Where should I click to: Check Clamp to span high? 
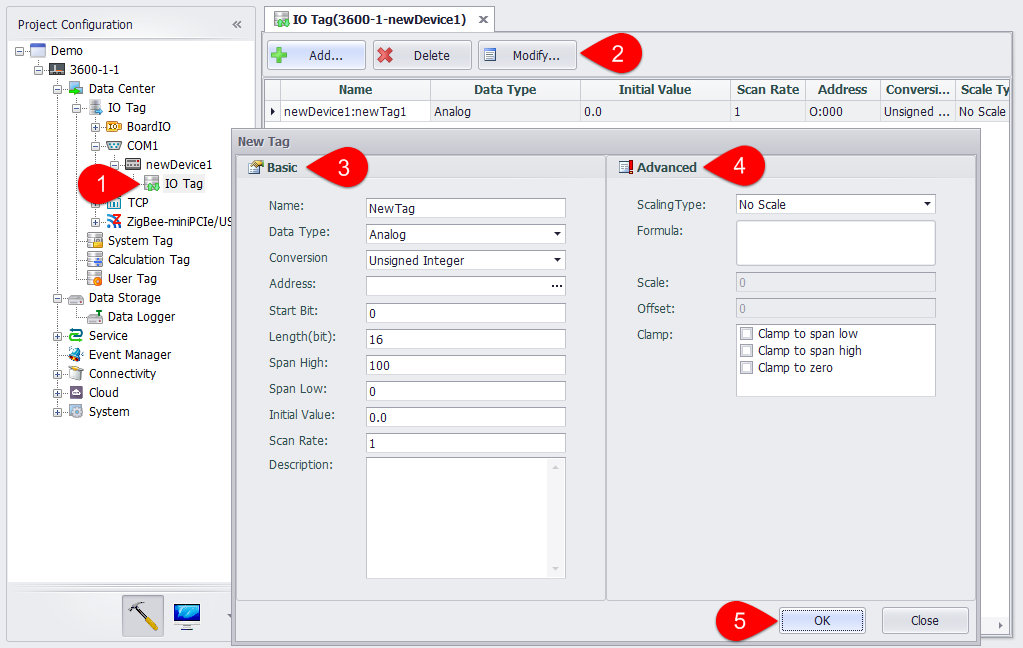(x=746, y=351)
